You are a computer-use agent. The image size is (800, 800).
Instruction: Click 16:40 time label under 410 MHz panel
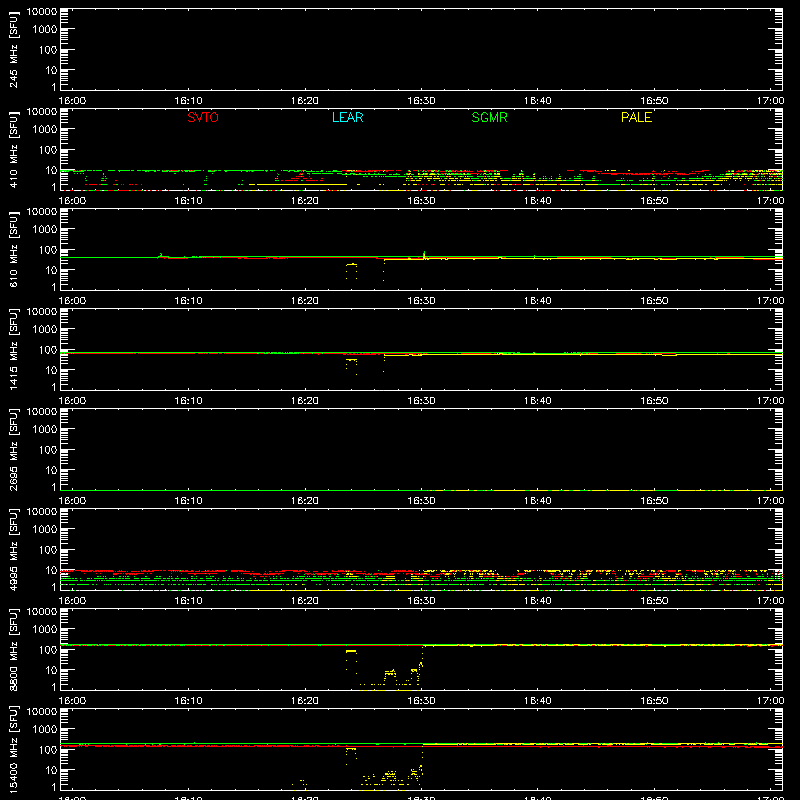tap(538, 201)
